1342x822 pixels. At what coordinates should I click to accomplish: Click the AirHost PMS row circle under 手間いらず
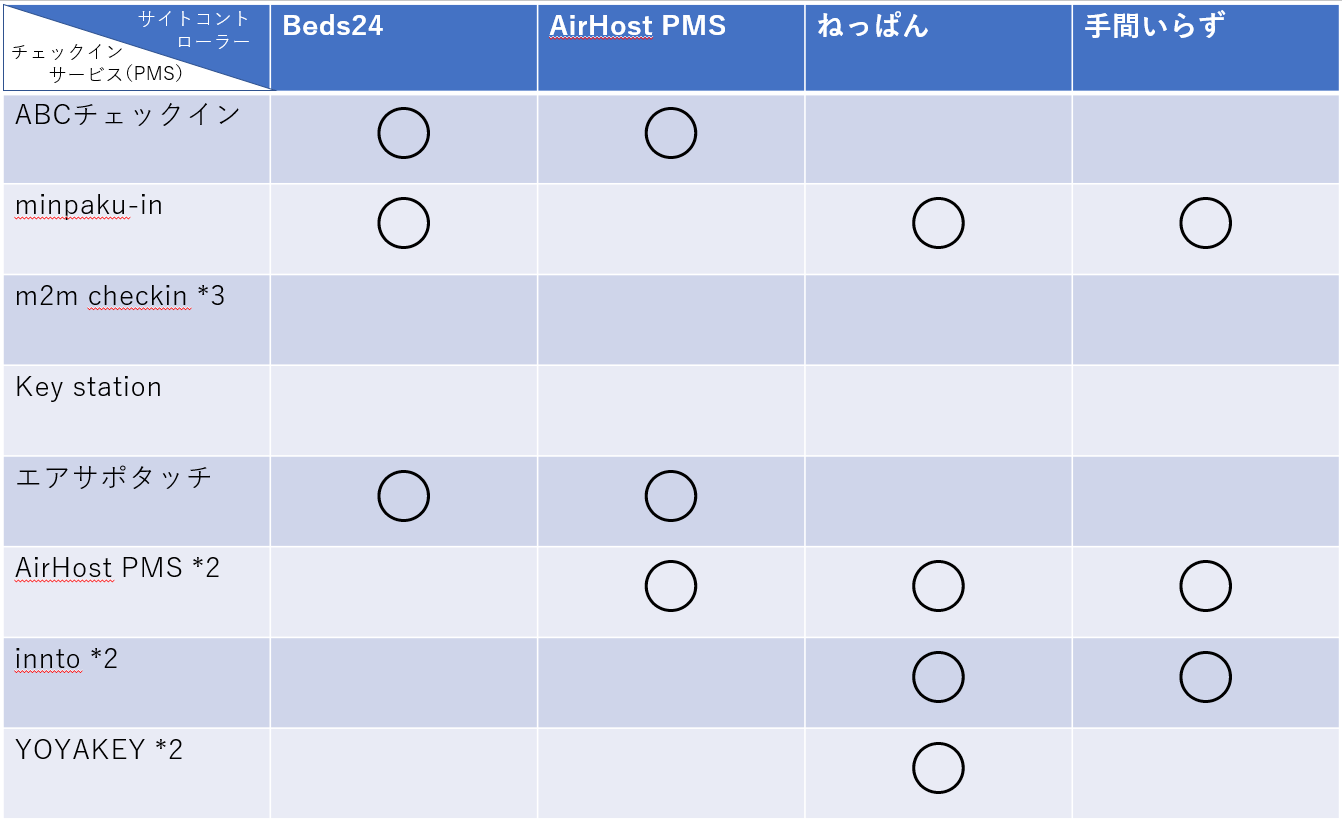(x=1205, y=587)
